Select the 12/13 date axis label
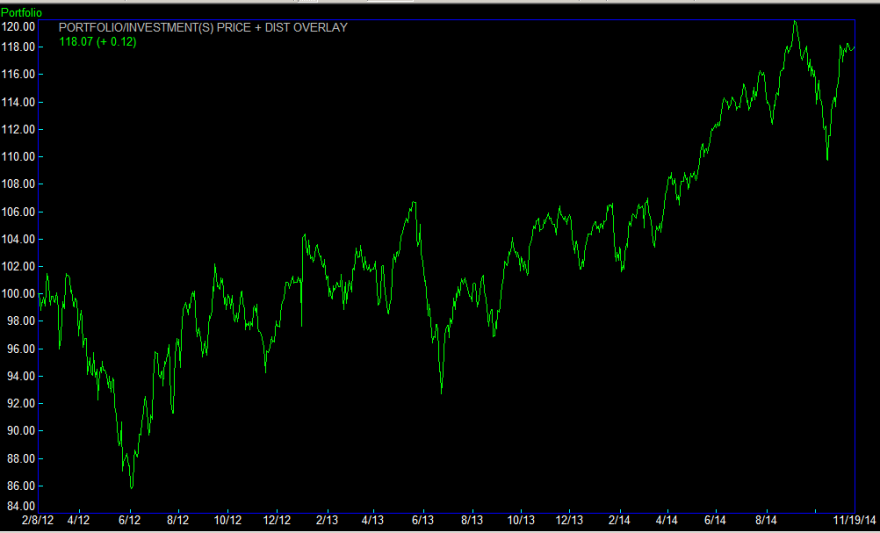Screen dimensions: 880x533 pos(570,521)
